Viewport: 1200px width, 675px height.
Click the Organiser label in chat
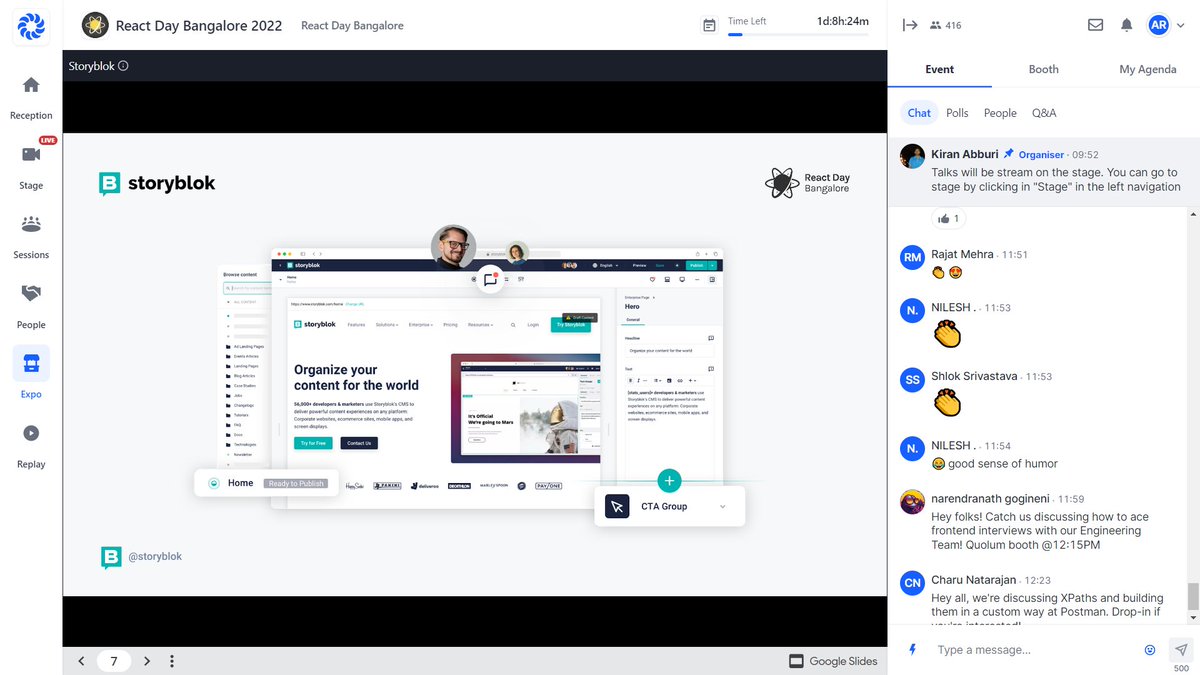coord(1041,155)
